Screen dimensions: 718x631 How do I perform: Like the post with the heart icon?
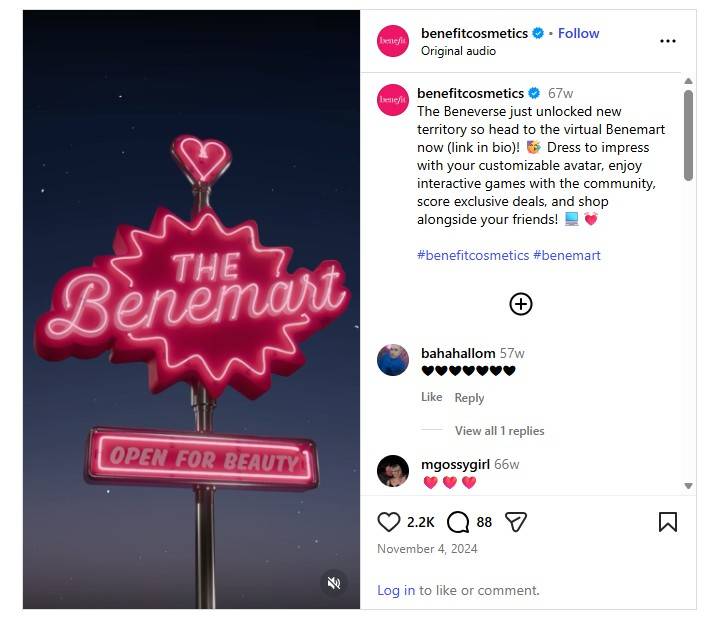pyautogui.click(x=389, y=522)
